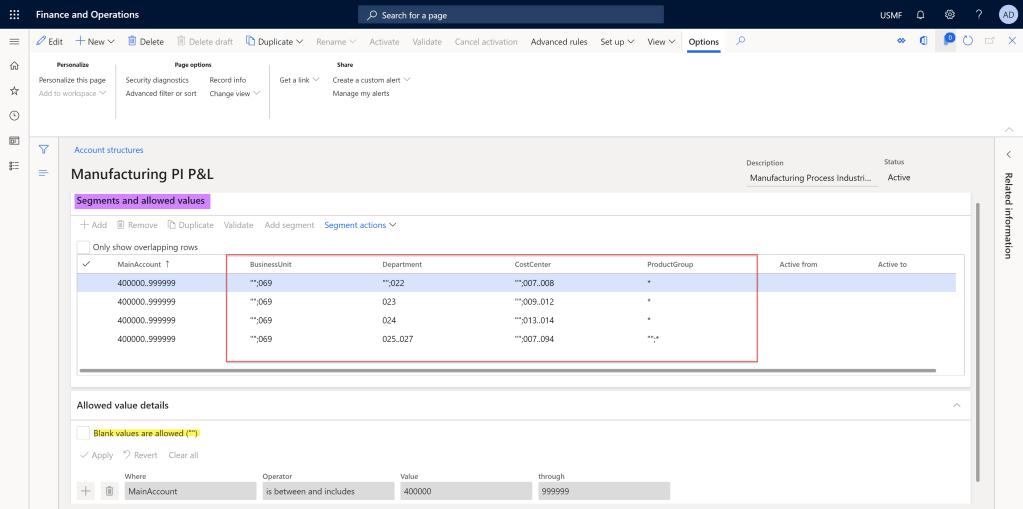Click the Advanced rules button

tap(558, 42)
